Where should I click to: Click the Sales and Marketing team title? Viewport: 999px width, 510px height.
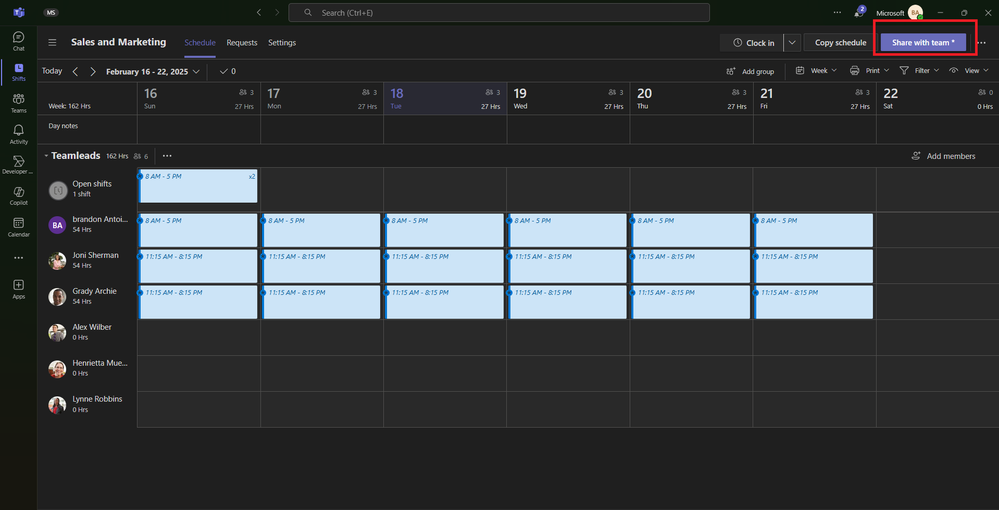tap(119, 42)
